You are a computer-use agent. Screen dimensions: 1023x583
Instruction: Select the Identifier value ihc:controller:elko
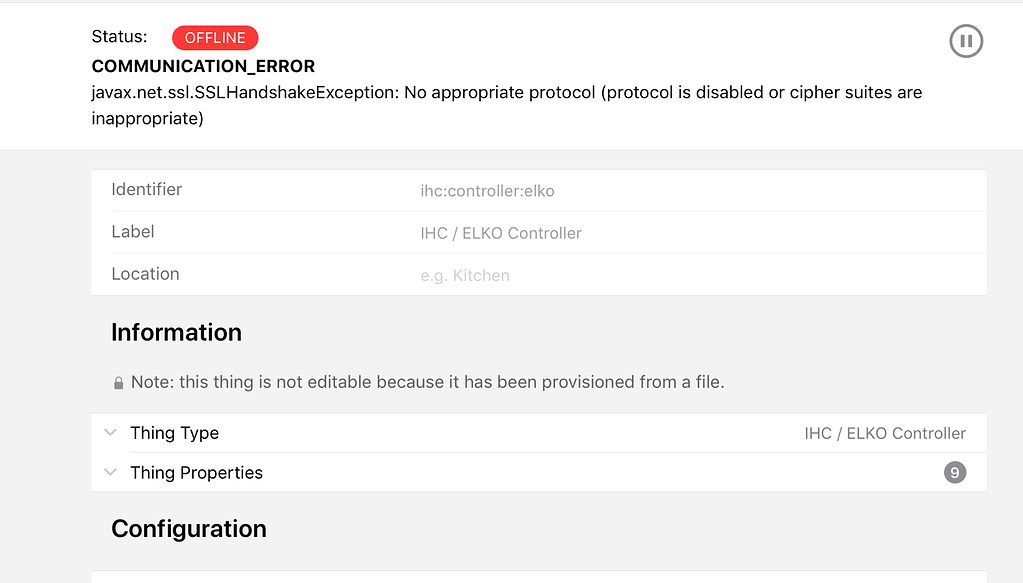click(487, 190)
